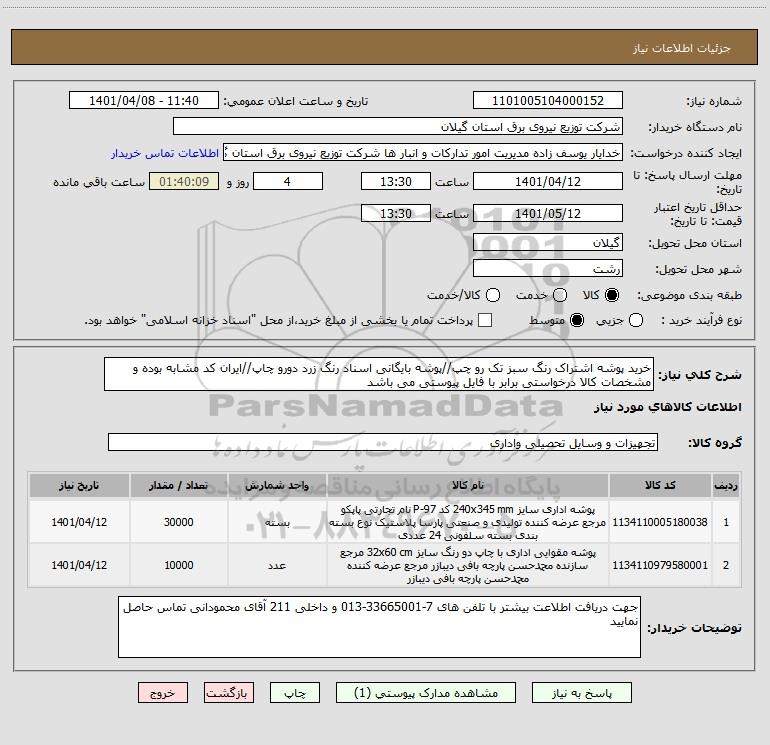Click the delivery city field رشت
Viewport: 770px width, 745px height.
pos(548,268)
